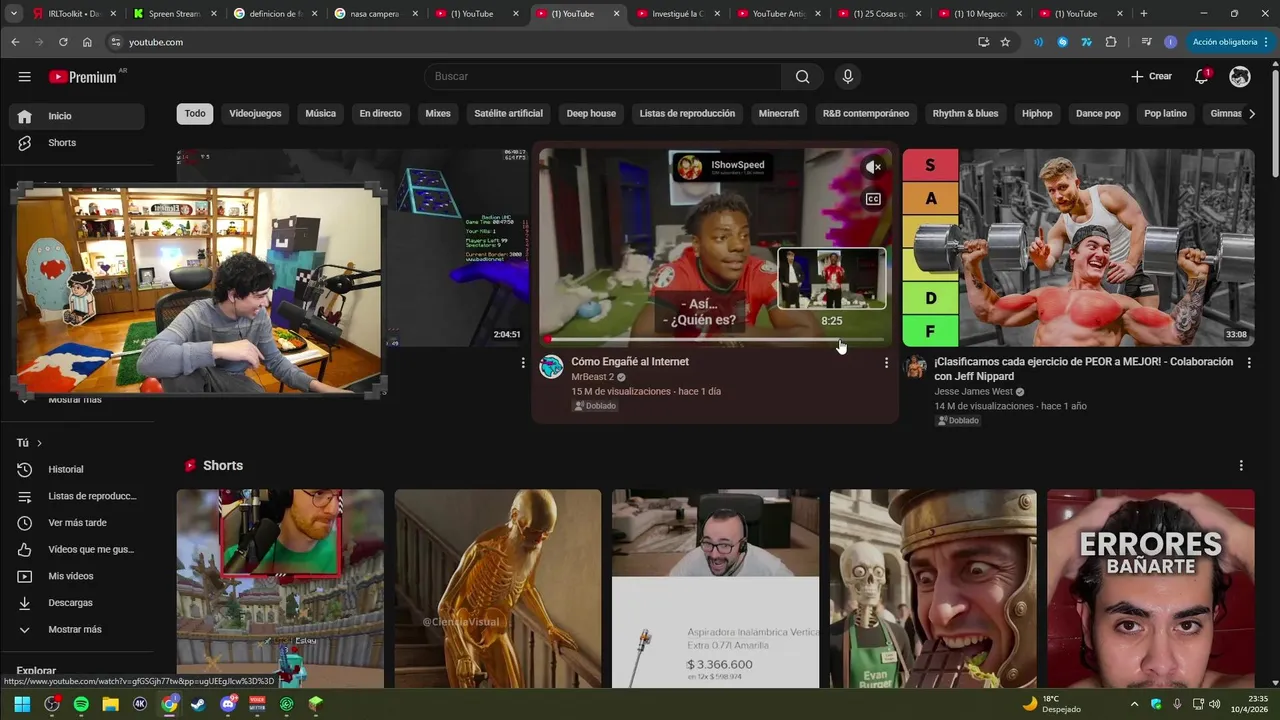Expand the Tú section chevron
The height and width of the screenshot is (720, 1280).
[39, 443]
